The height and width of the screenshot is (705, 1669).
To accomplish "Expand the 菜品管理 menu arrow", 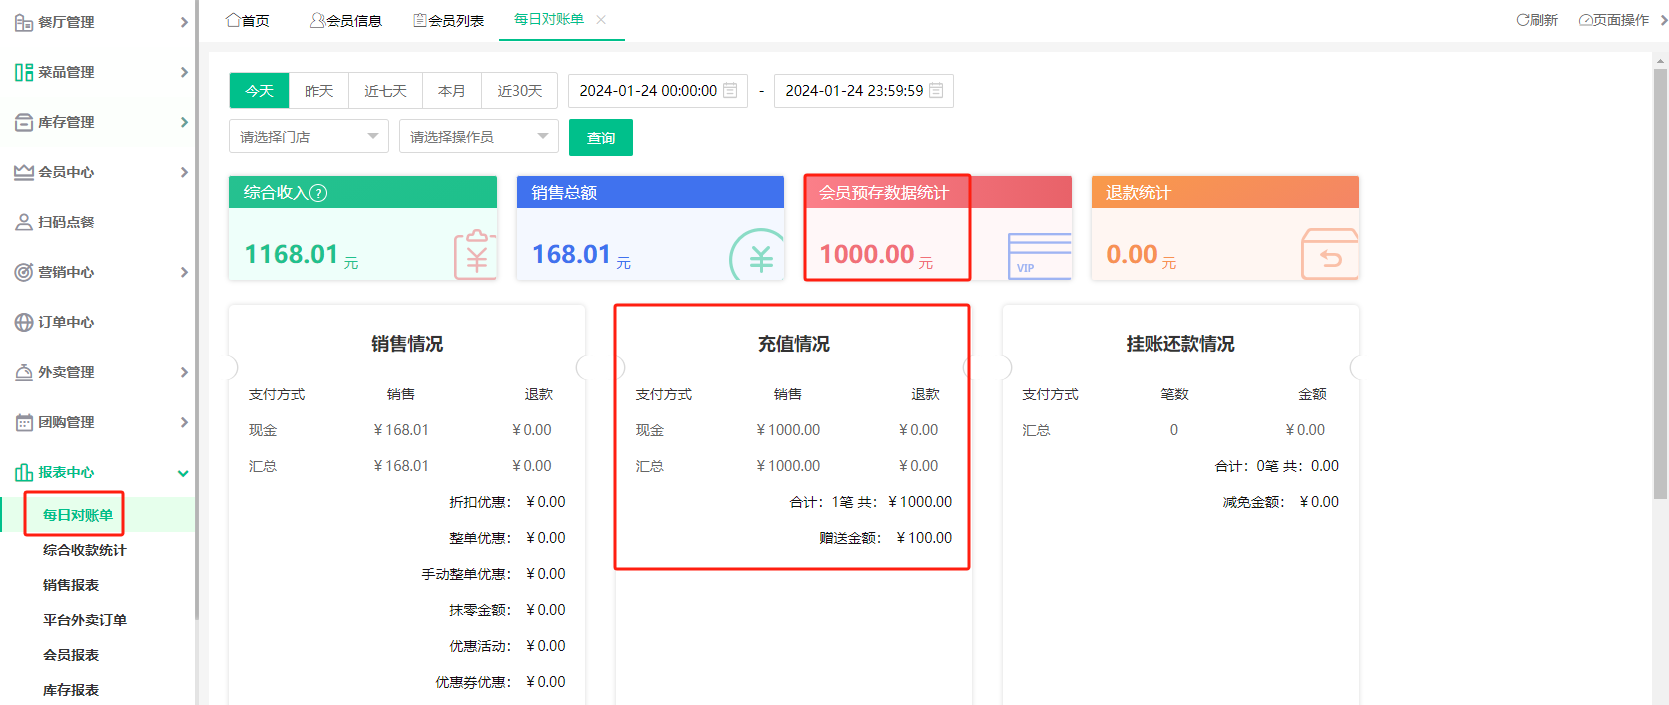I will (184, 72).
